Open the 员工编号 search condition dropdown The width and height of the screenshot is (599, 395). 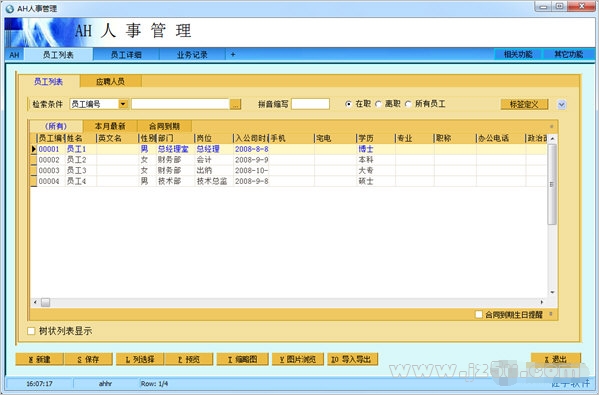pyautogui.click(x=123, y=104)
